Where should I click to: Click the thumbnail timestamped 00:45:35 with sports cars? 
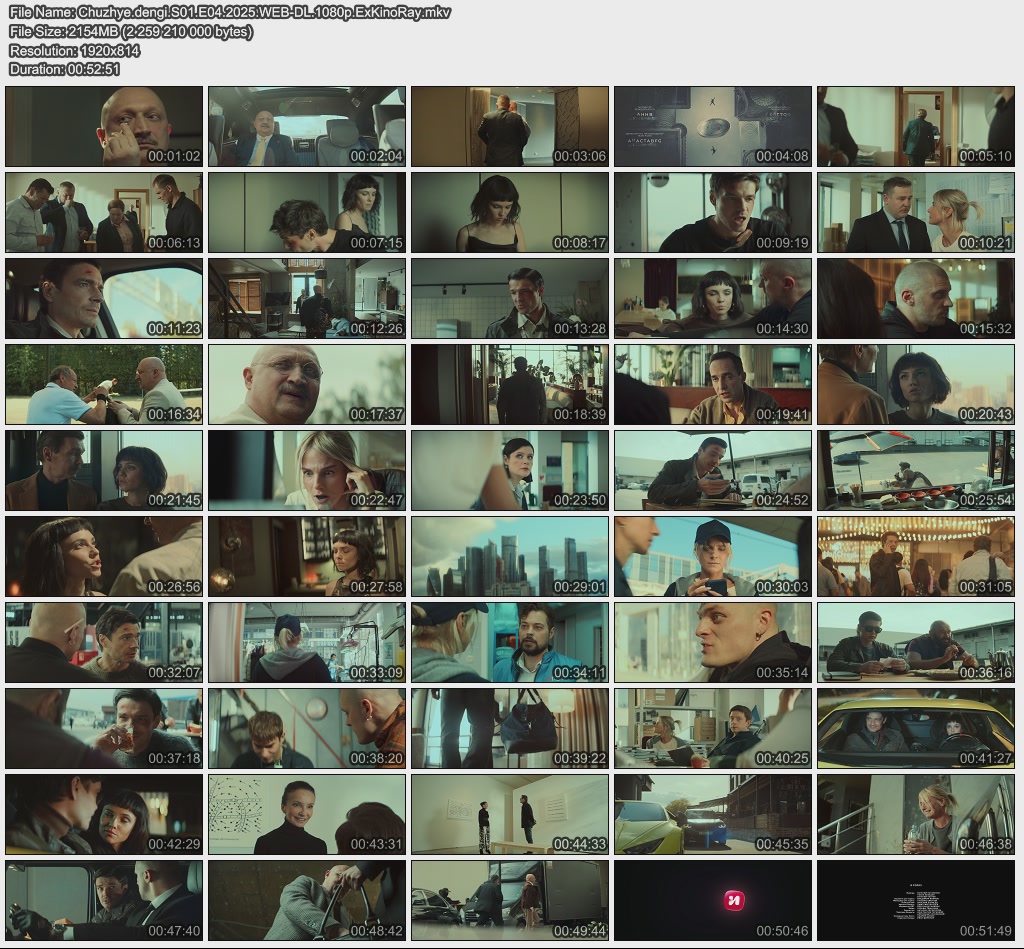point(713,814)
